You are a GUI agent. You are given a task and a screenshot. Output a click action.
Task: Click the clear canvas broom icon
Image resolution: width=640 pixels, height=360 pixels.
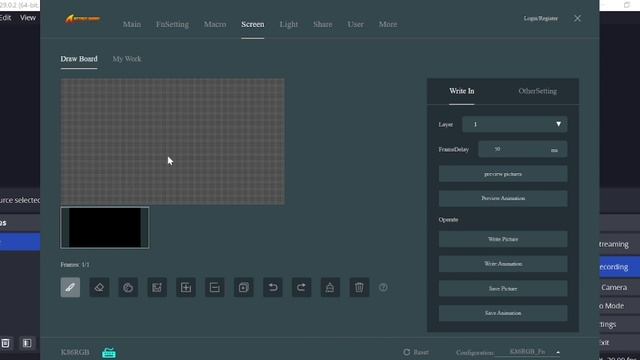330,287
